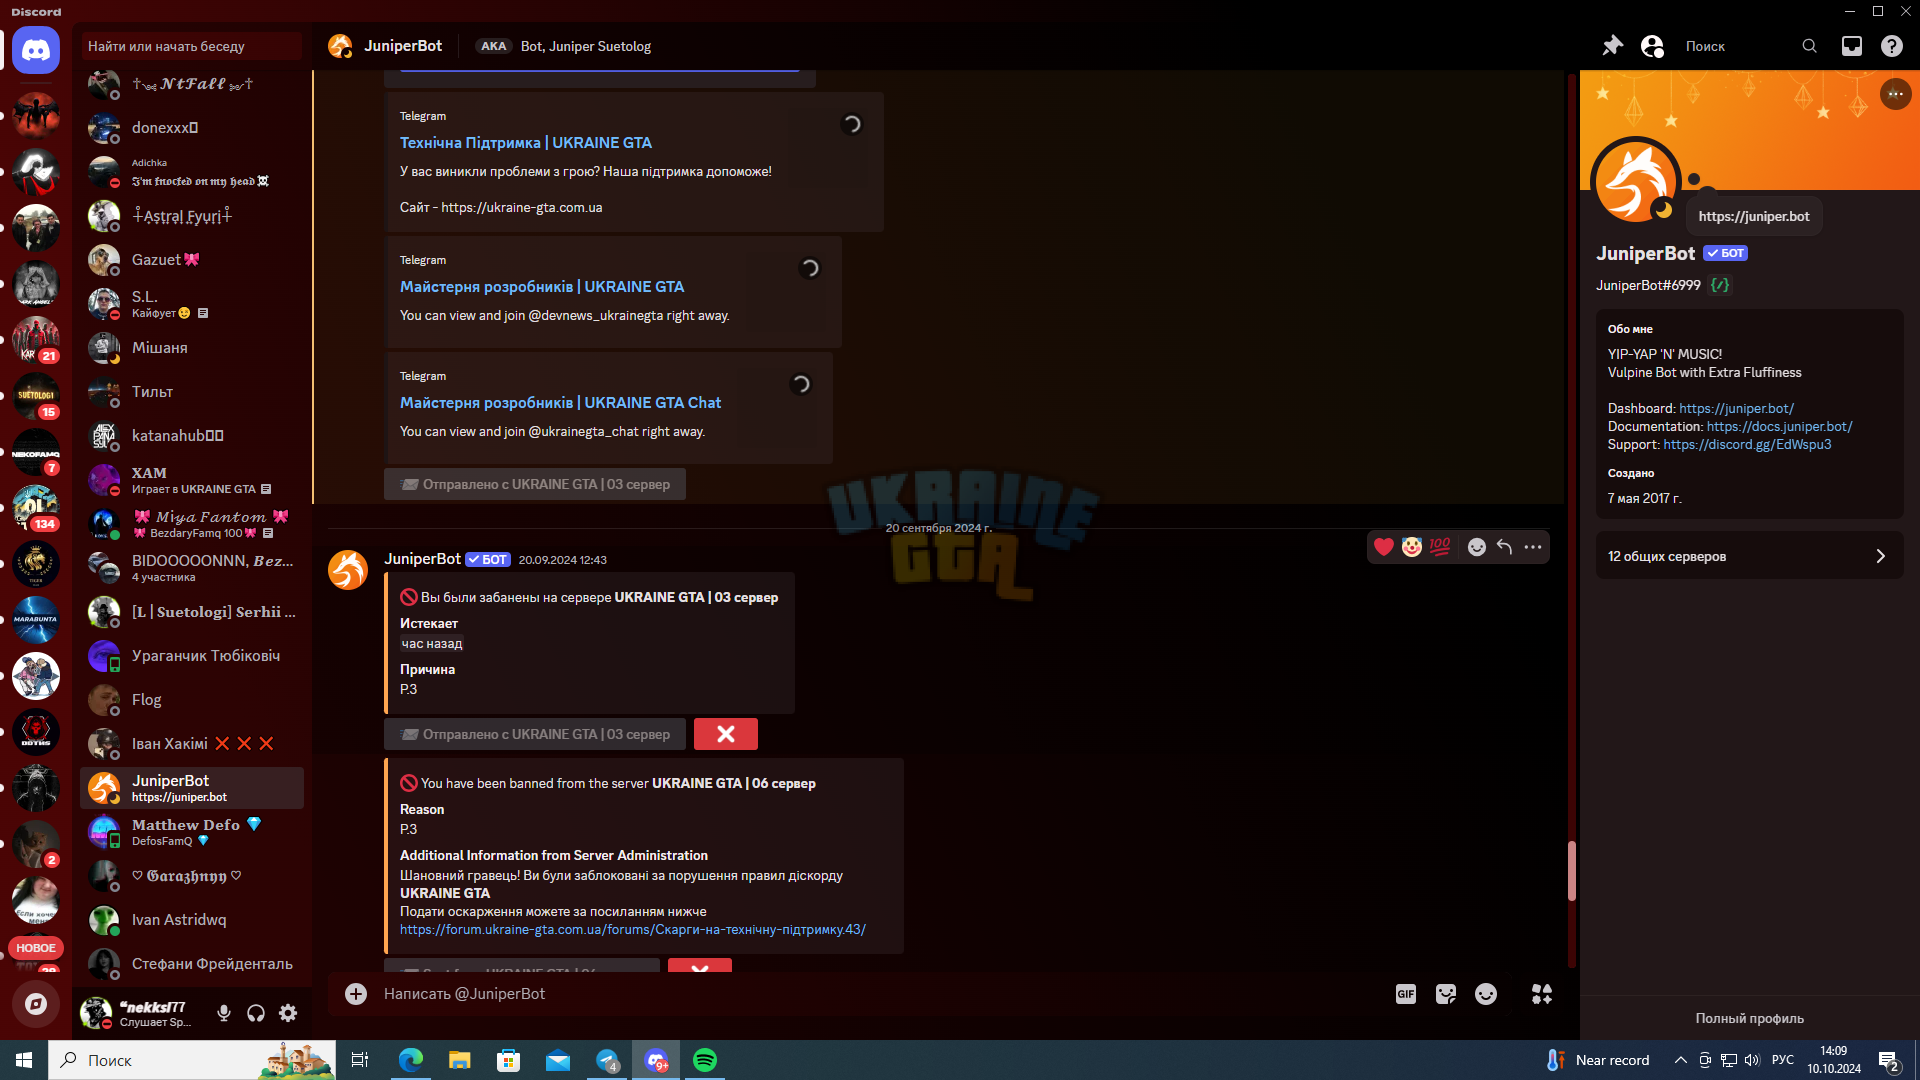Open add reaction picker on message
Viewport: 1920px width, 1080px height.
pyautogui.click(x=1477, y=547)
